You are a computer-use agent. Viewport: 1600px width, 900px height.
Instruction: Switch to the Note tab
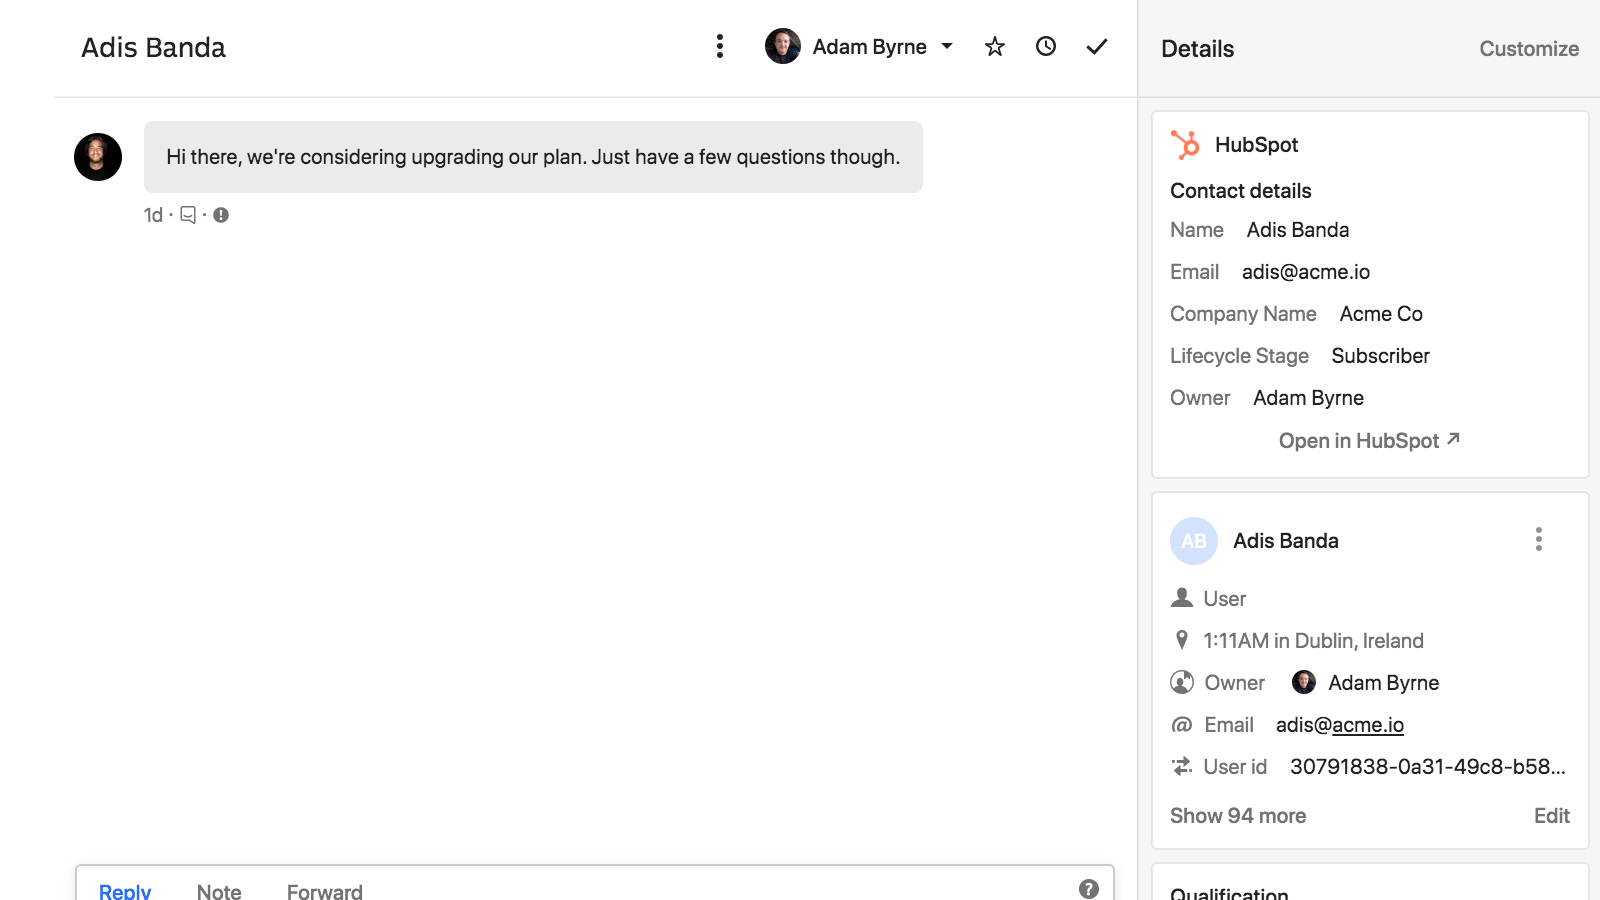pyautogui.click(x=219, y=890)
